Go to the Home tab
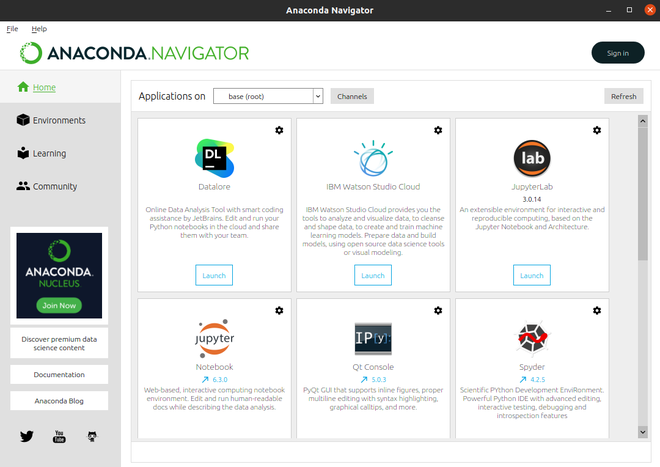Screen dimensions: 660x467 tap(60, 87)
